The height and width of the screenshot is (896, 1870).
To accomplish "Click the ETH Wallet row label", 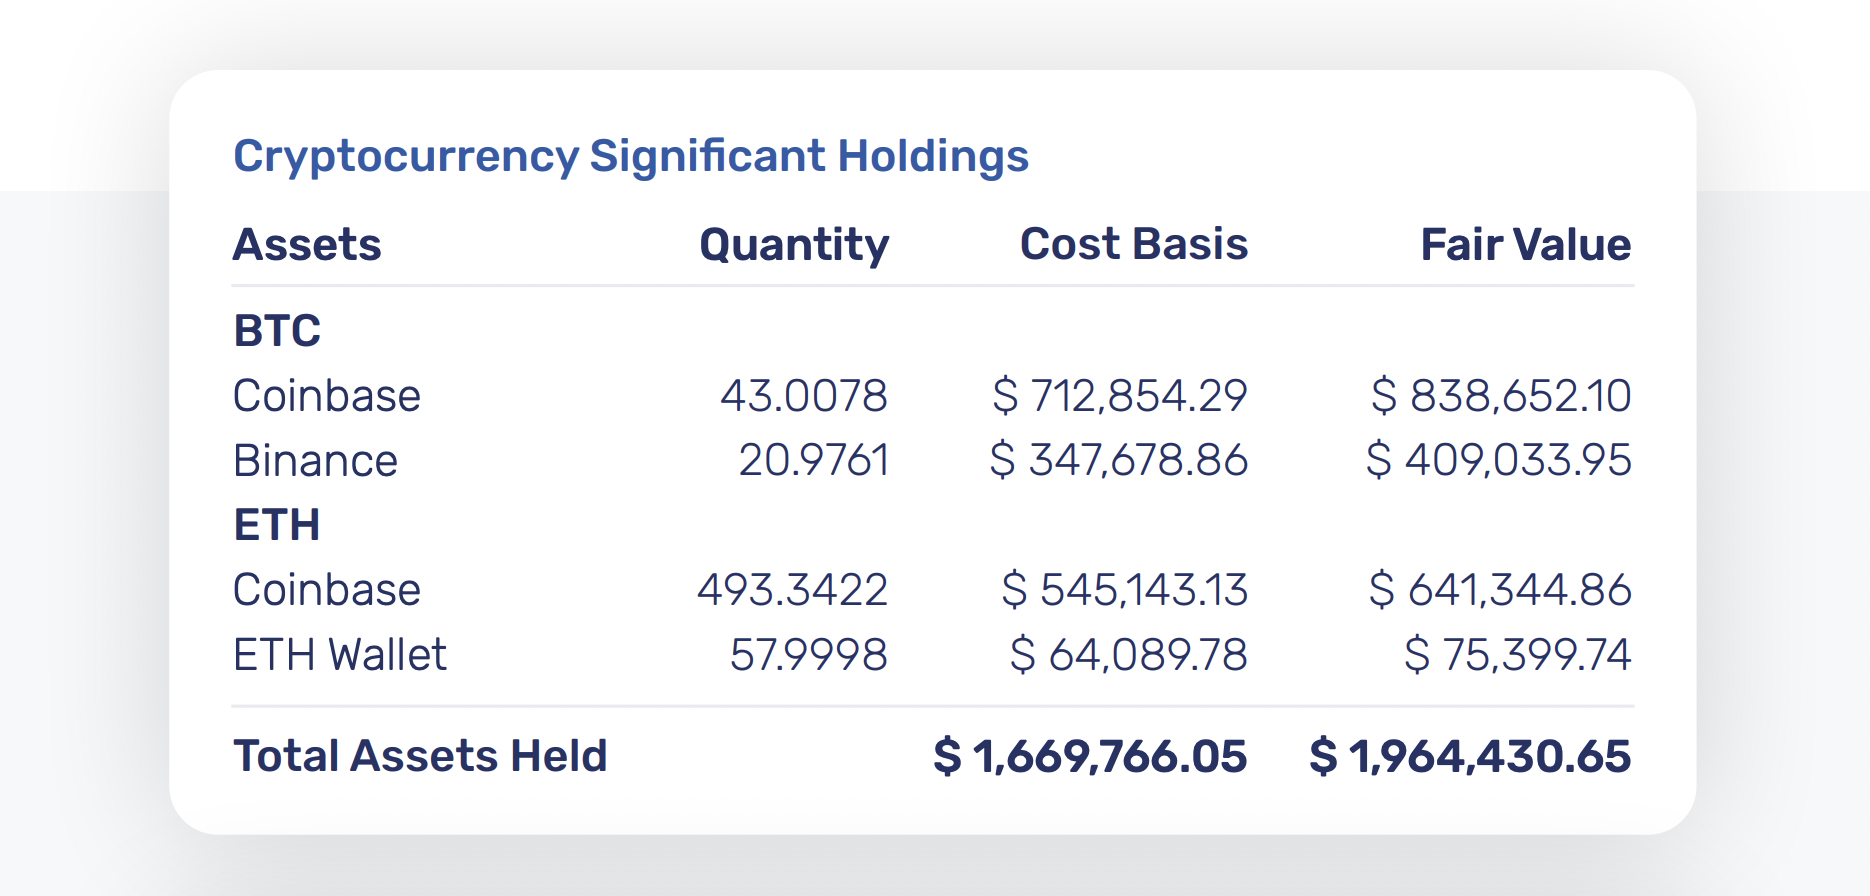I will pos(340,655).
